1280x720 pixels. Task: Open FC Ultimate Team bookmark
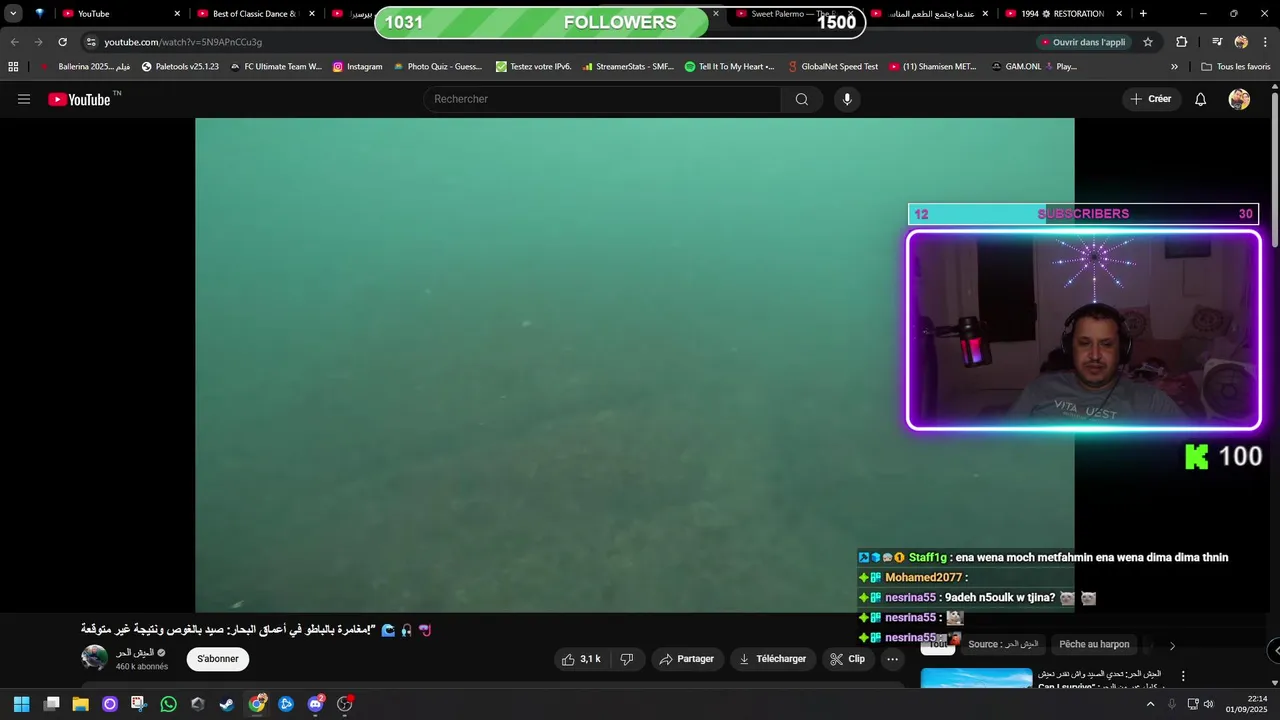[x=276, y=67]
